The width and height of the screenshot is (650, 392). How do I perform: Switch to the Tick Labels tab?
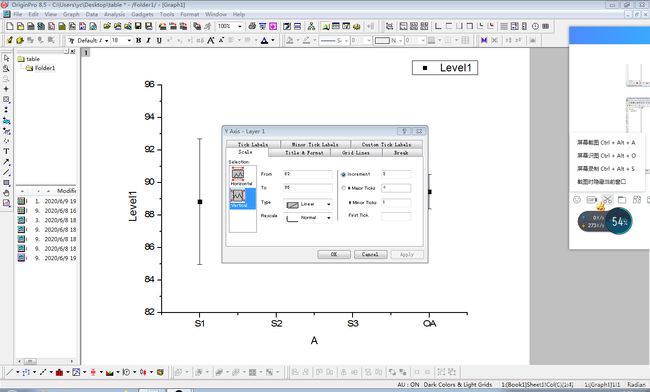tap(253, 145)
